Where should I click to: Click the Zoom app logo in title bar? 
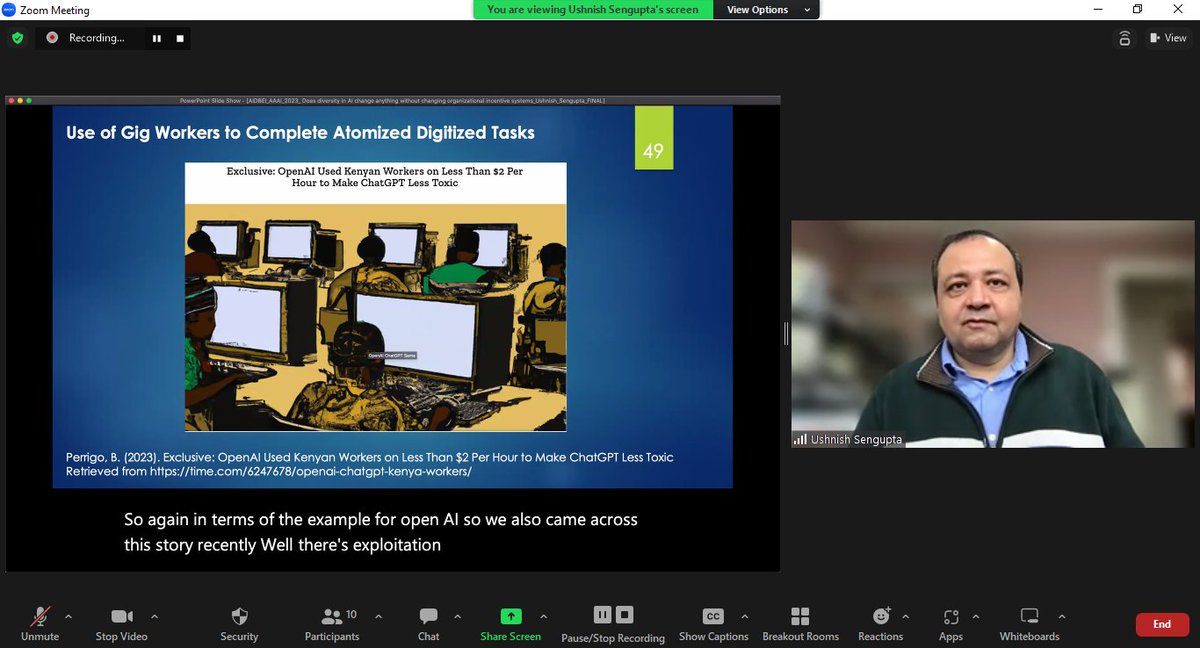9,10
